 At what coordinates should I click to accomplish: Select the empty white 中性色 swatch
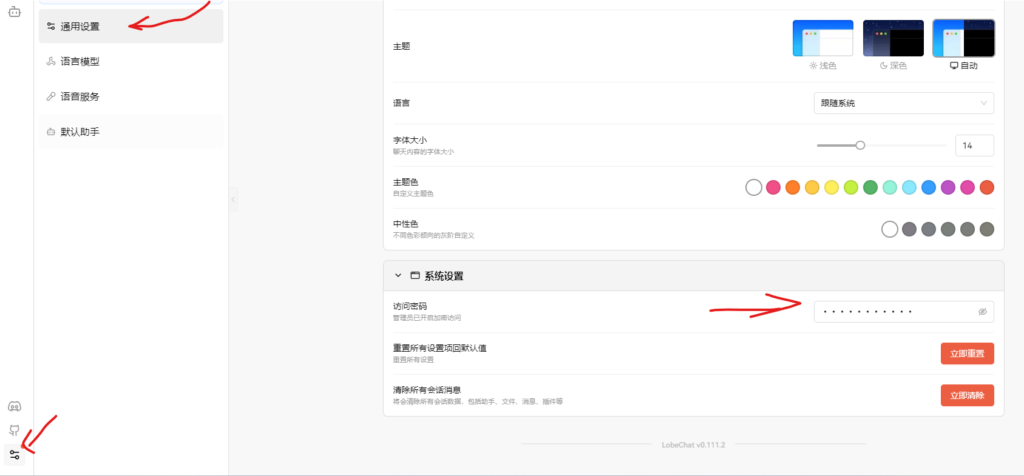coord(889,229)
